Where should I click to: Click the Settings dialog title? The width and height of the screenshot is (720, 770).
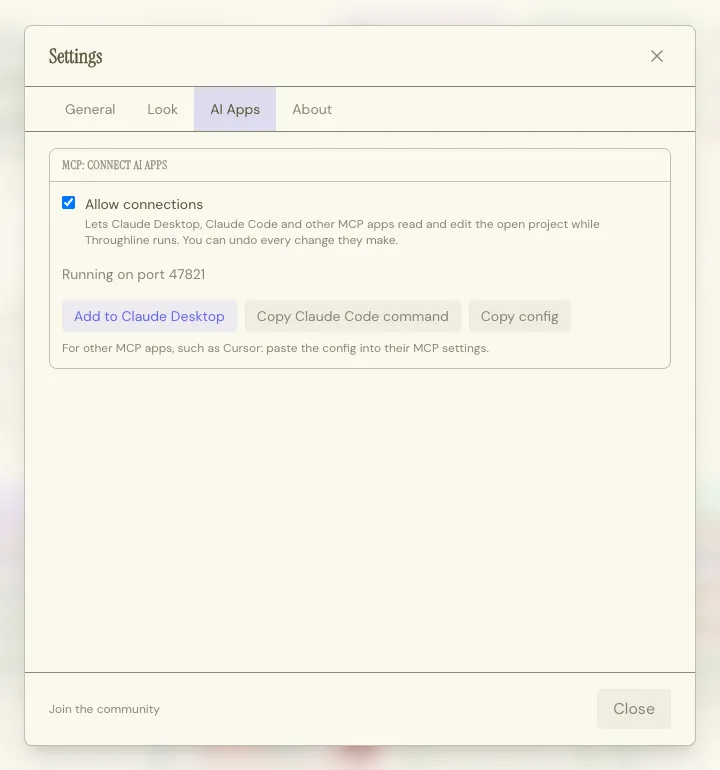point(76,56)
